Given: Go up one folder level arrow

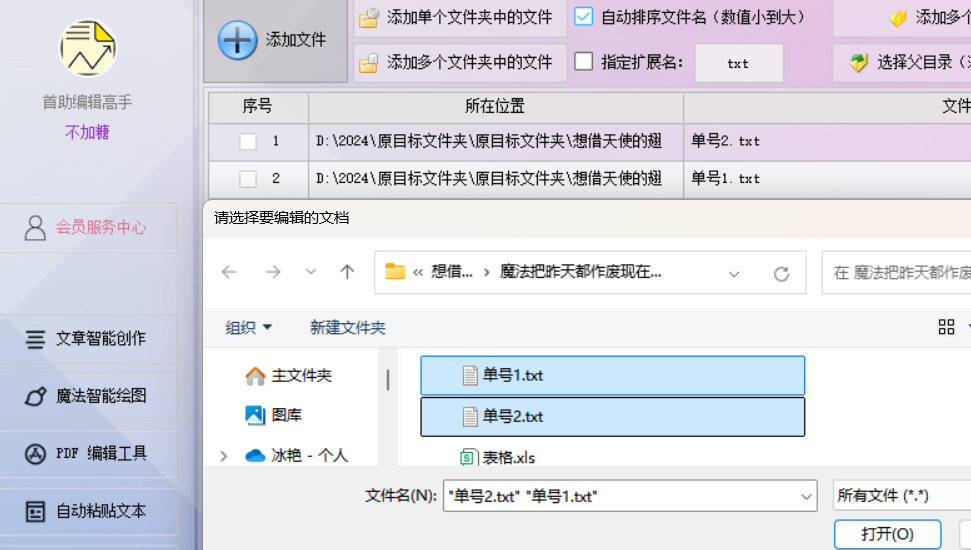Looking at the screenshot, I should coord(347,272).
